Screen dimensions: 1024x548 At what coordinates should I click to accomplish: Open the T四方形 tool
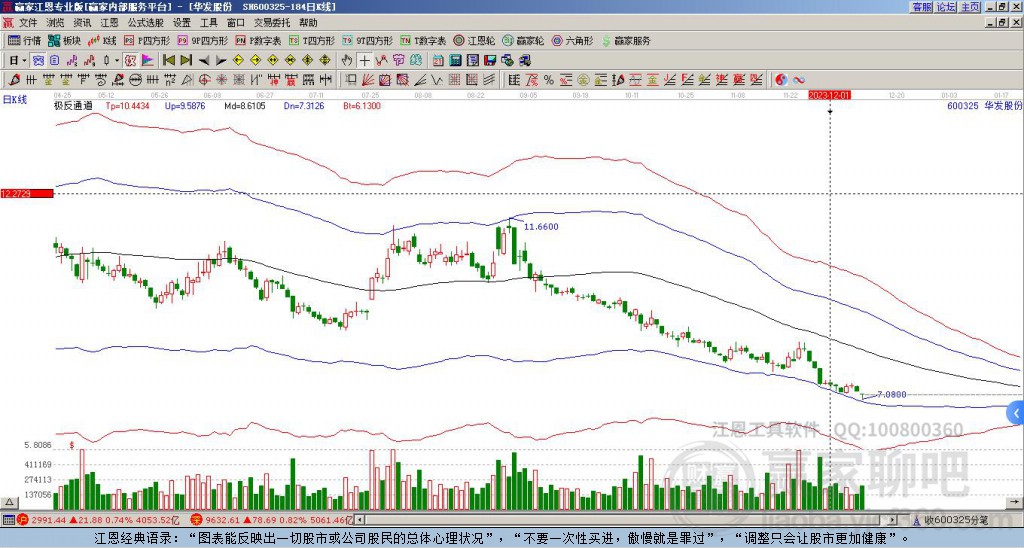click(312, 40)
